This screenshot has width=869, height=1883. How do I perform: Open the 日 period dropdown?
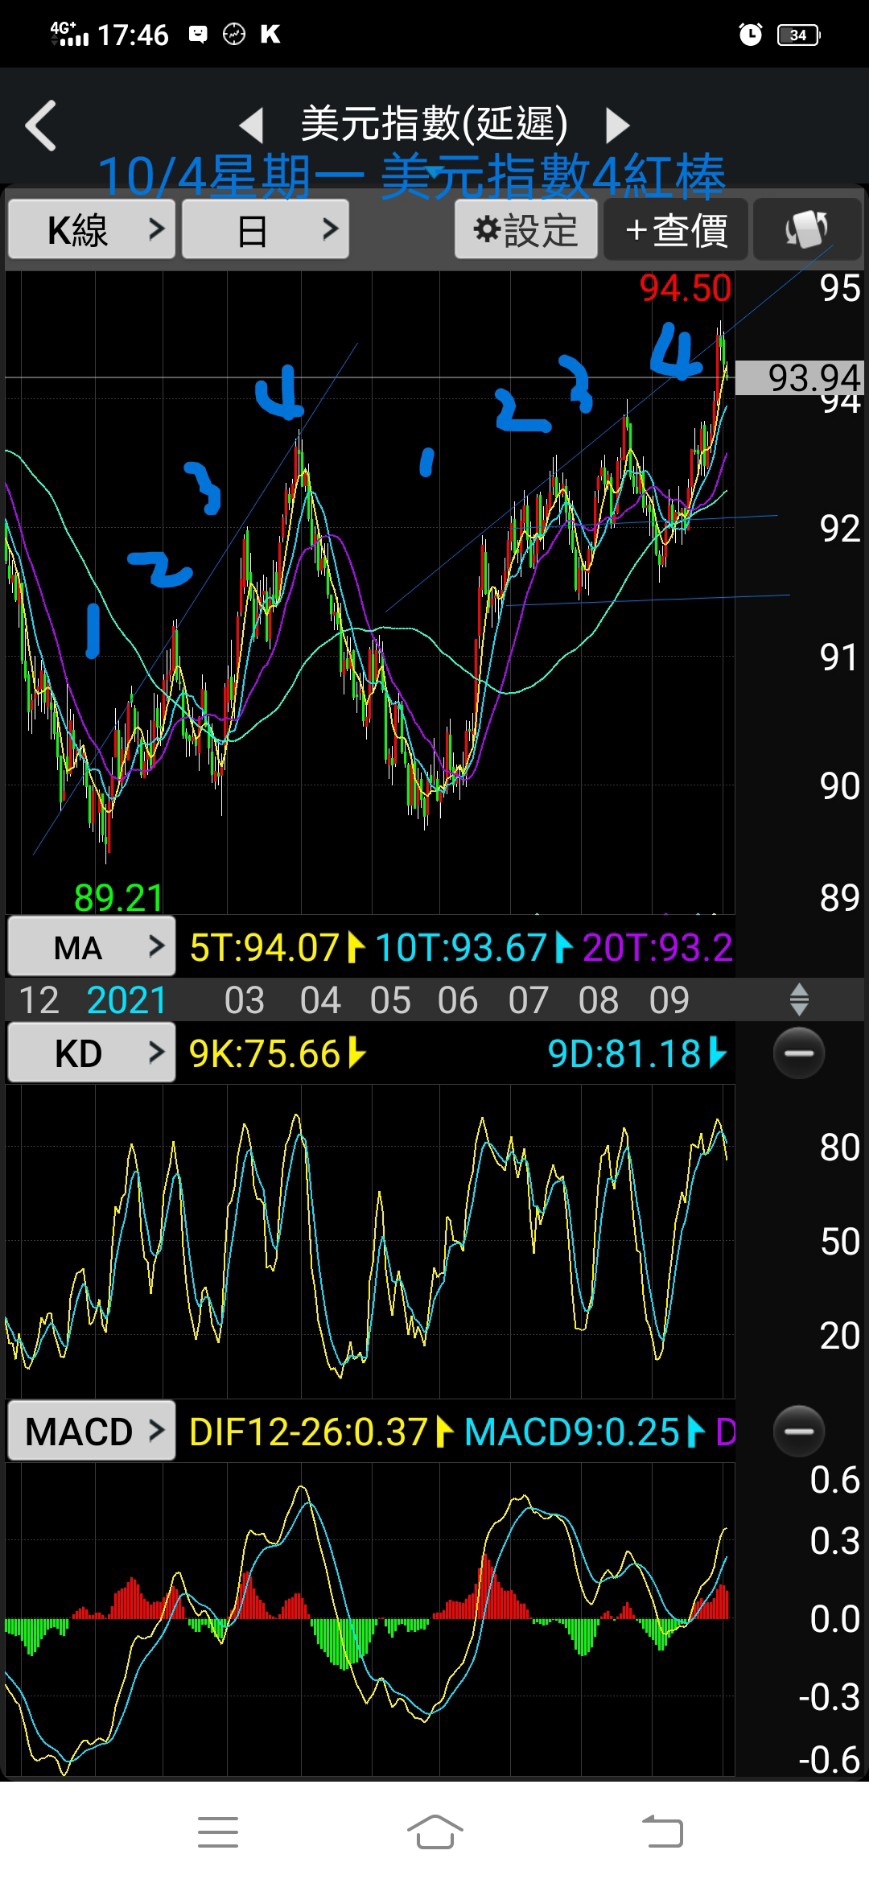click(x=265, y=230)
